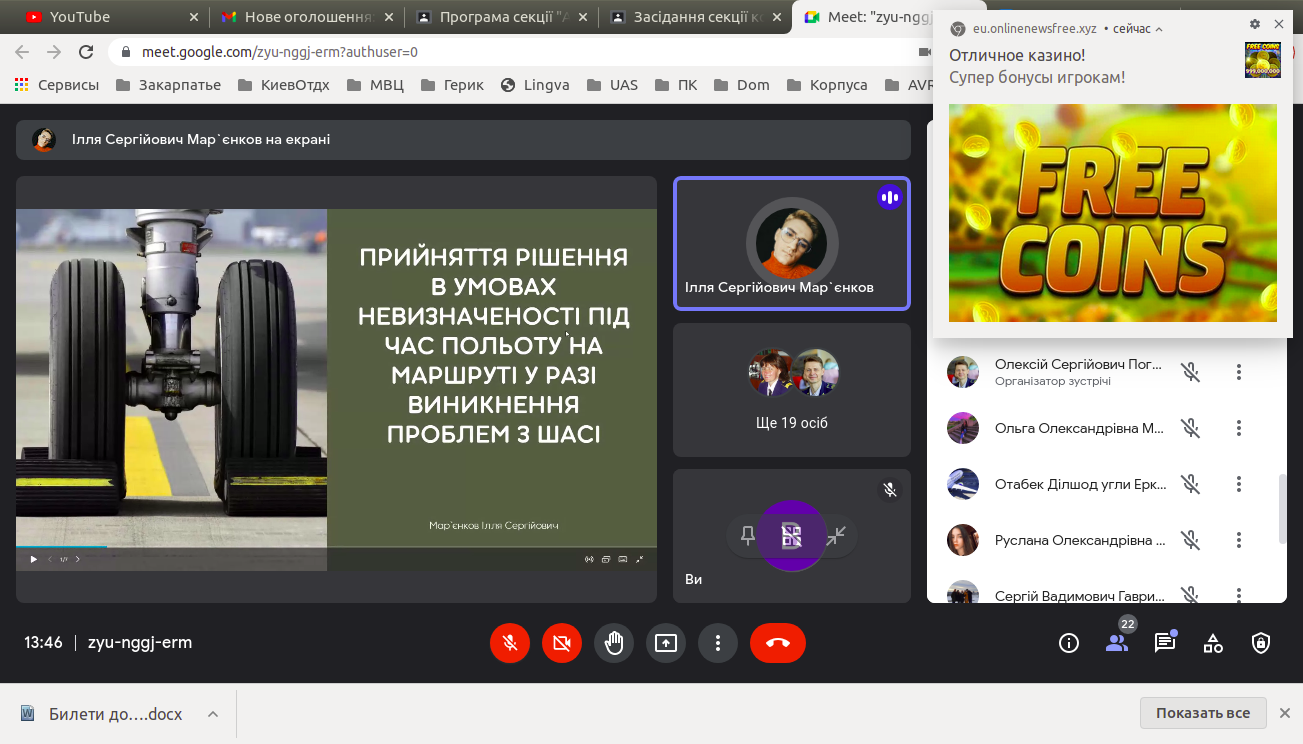Open the 'Ще 19 осіб' participants tile
Viewport: 1303px width, 744px height.
792,390
